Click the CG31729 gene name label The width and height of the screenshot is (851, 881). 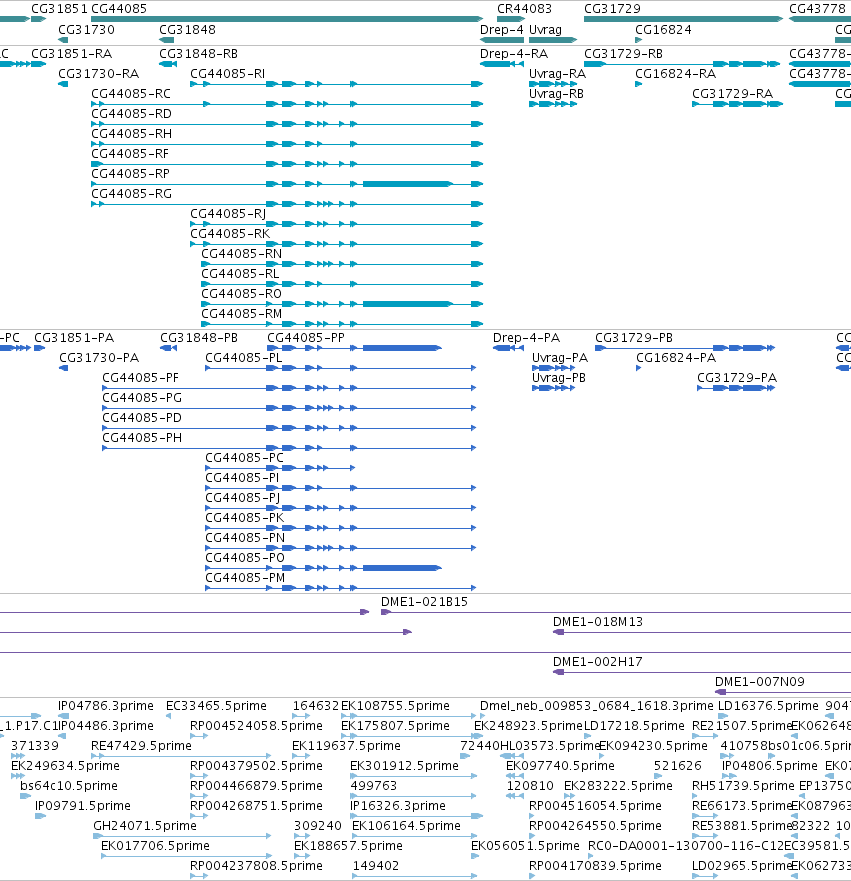point(612,8)
